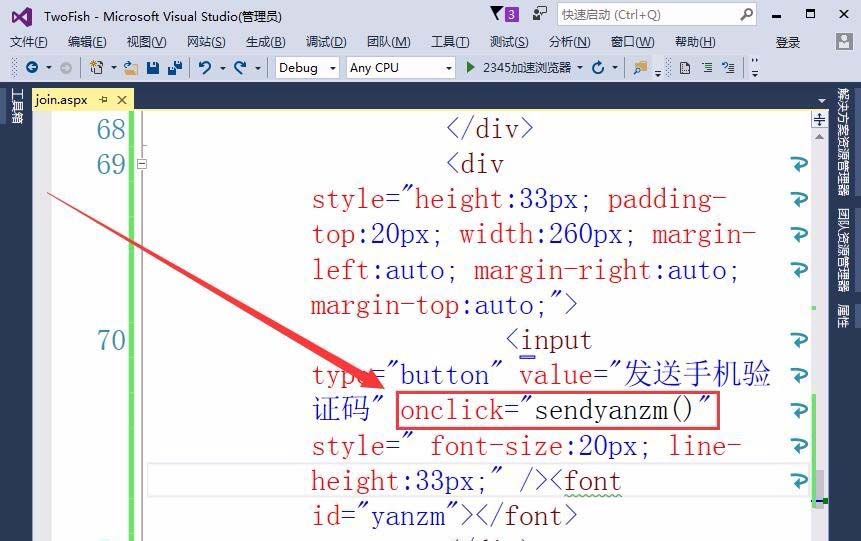Click the comment lines toolbar icon
This screenshot has height=541, width=861.
point(728,68)
